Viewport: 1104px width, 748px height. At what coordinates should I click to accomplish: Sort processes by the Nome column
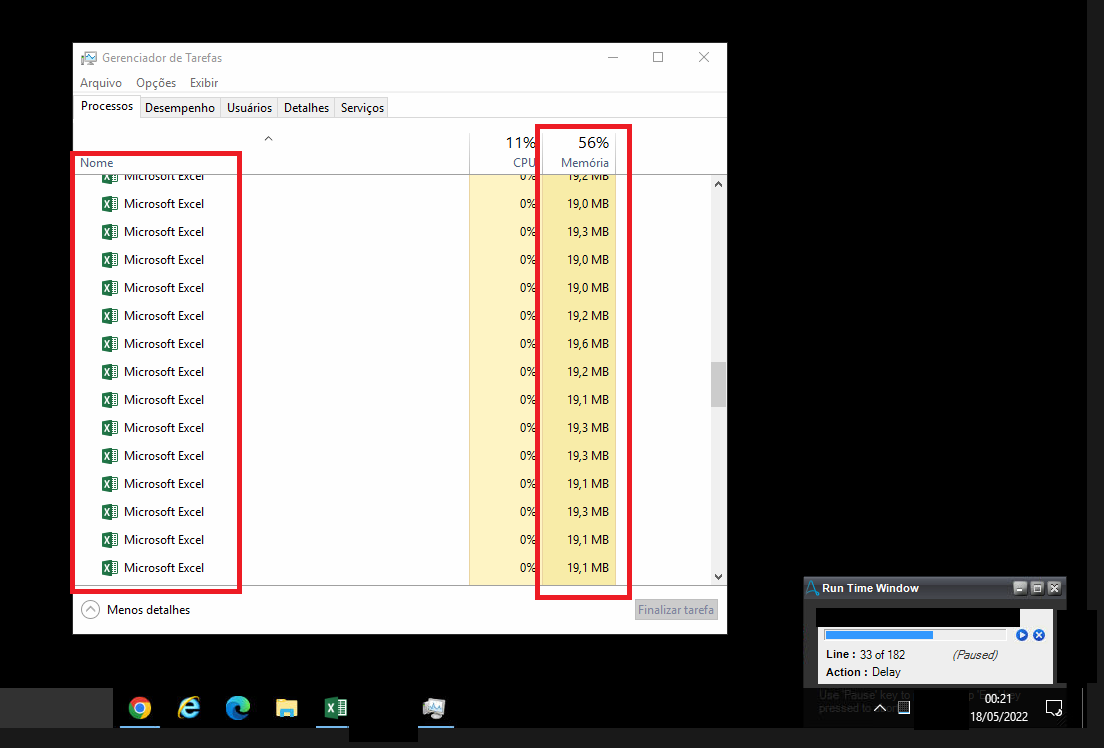click(x=96, y=163)
